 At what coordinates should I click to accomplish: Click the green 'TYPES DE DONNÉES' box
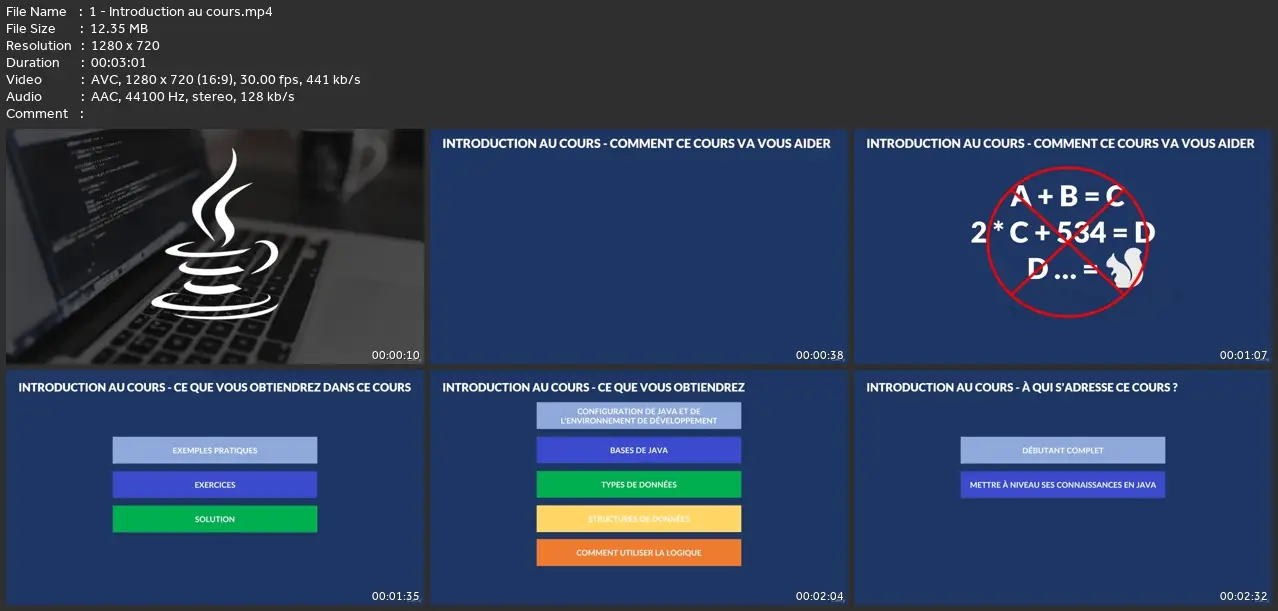click(x=639, y=485)
